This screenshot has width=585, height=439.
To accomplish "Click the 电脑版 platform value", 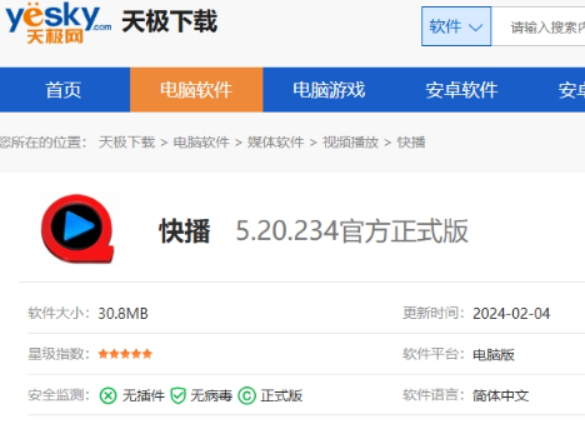I will (x=494, y=355).
